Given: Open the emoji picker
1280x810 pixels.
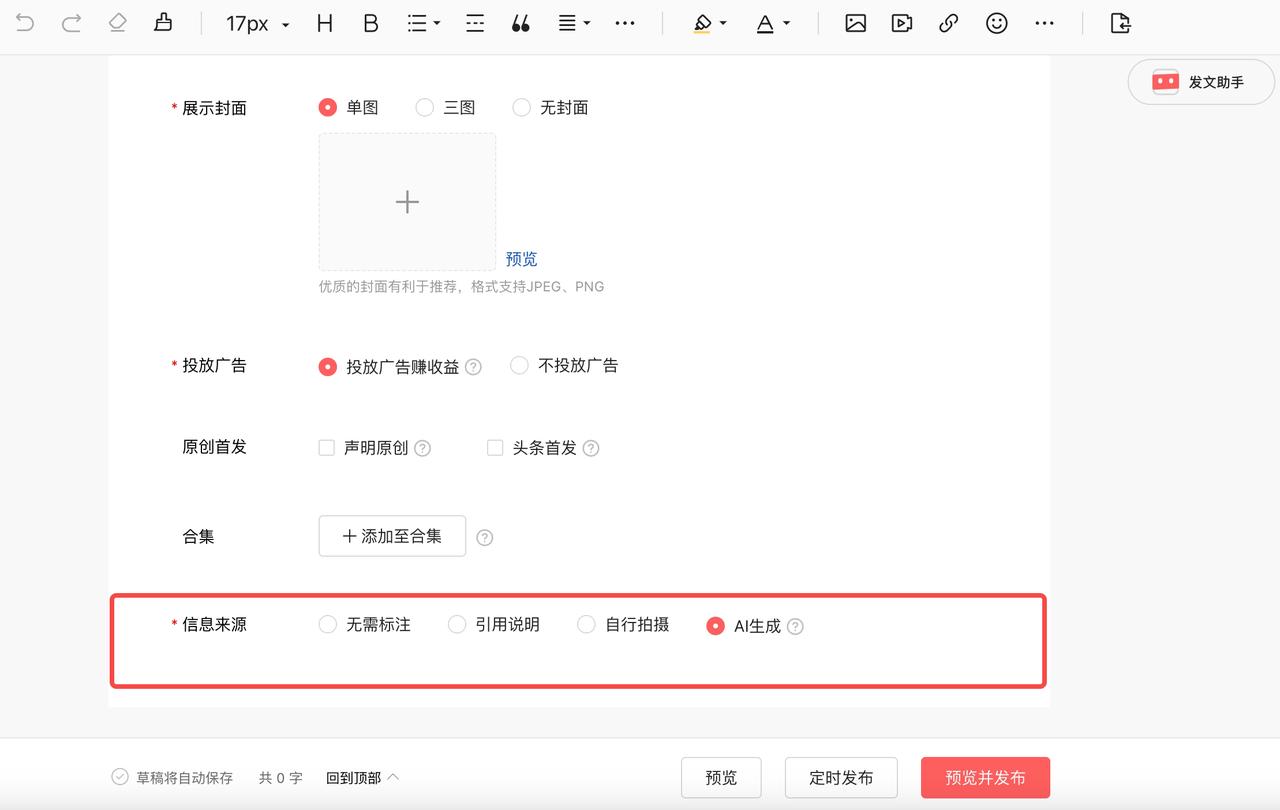Looking at the screenshot, I should (996, 22).
